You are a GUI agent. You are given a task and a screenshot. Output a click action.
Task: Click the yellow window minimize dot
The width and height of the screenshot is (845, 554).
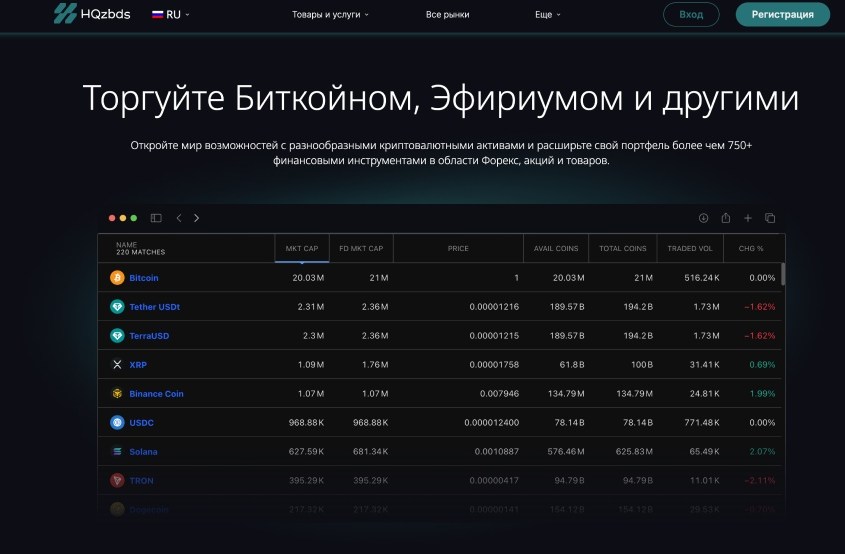click(x=123, y=218)
